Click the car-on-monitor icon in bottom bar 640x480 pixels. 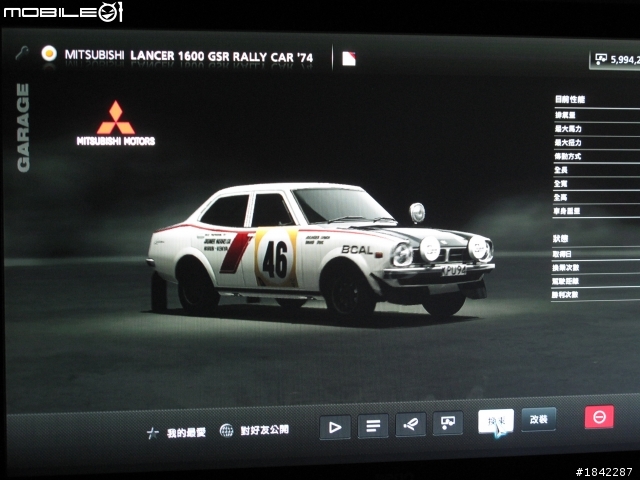point(448,422)
